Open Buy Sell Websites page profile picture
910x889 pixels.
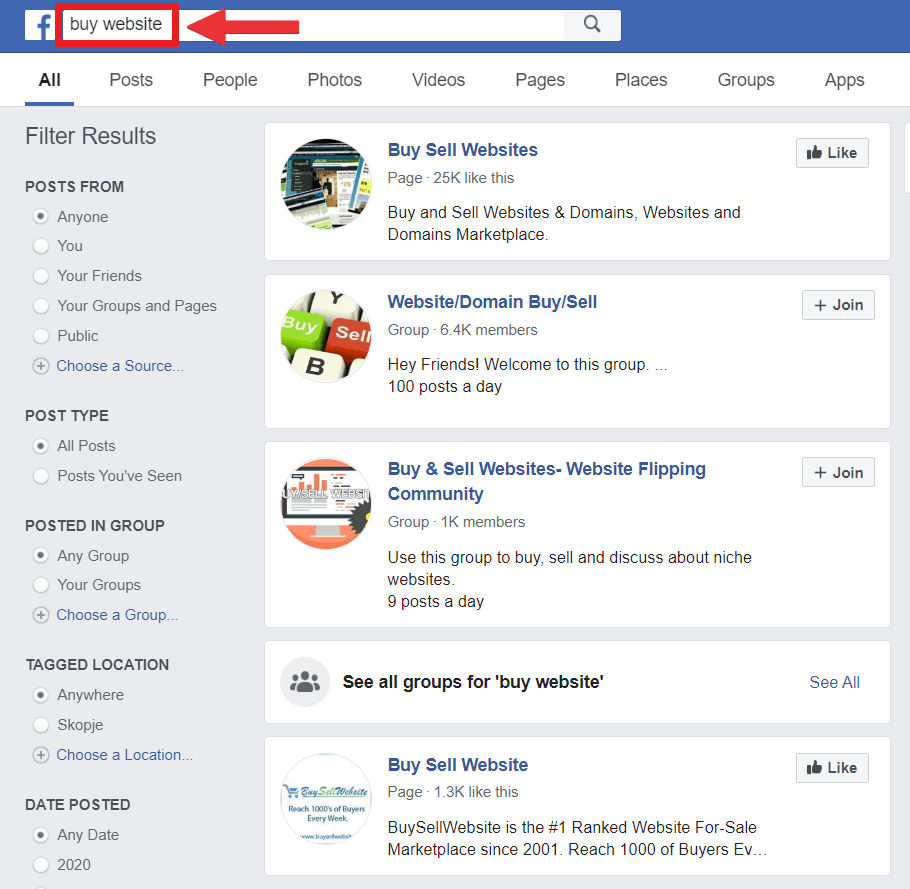click(326, 184)
